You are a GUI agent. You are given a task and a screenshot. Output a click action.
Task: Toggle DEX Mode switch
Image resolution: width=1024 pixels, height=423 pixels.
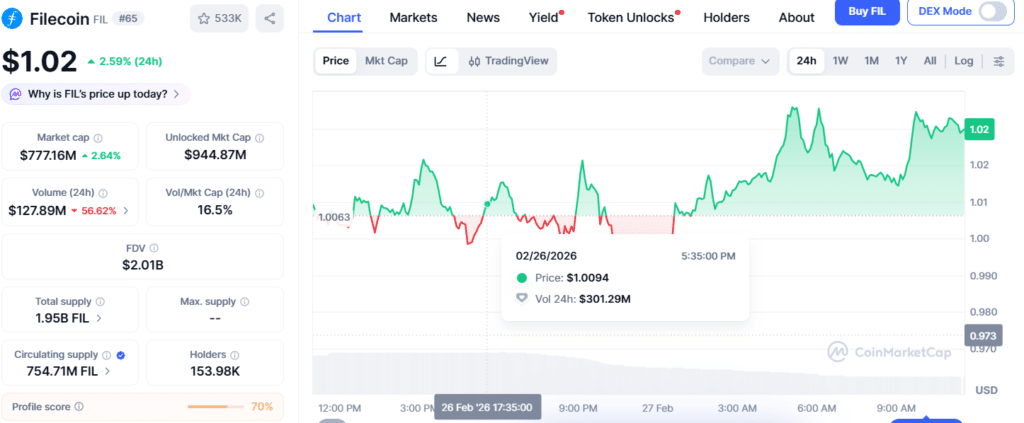[993, 11]
